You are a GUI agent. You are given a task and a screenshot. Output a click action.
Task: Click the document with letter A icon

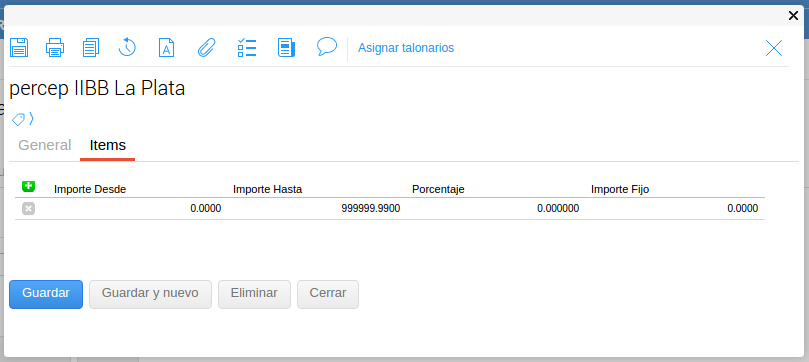pos(166,47)
